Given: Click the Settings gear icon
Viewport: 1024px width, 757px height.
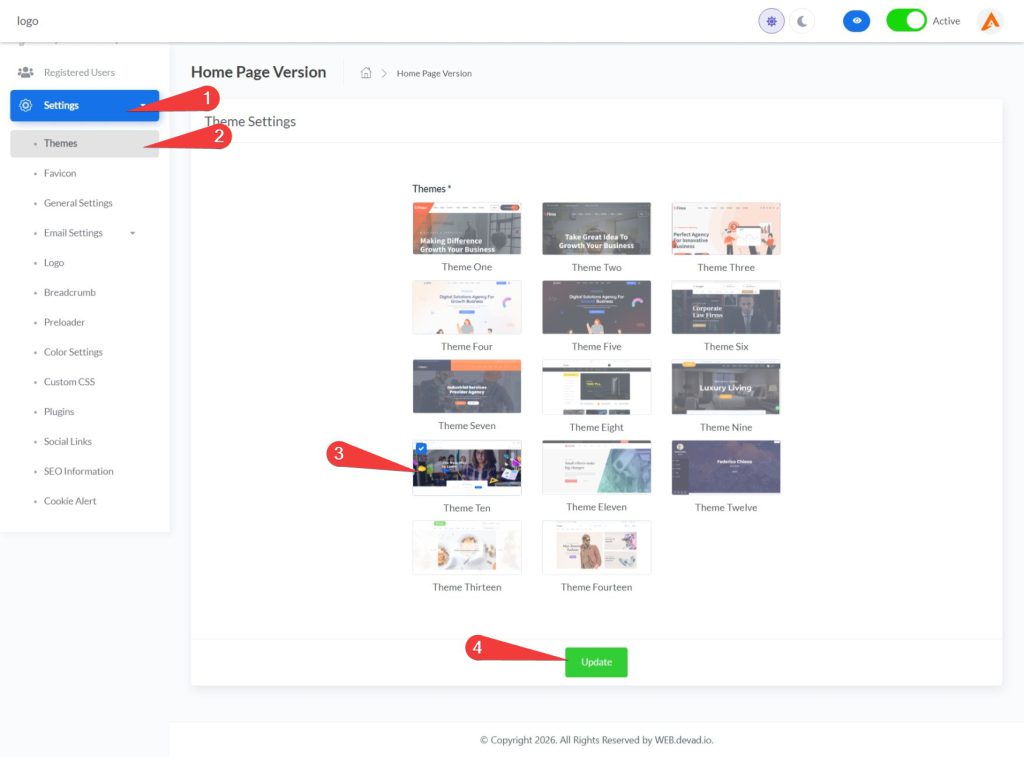Looking at the screenshot, I should [x=26, y=105].
